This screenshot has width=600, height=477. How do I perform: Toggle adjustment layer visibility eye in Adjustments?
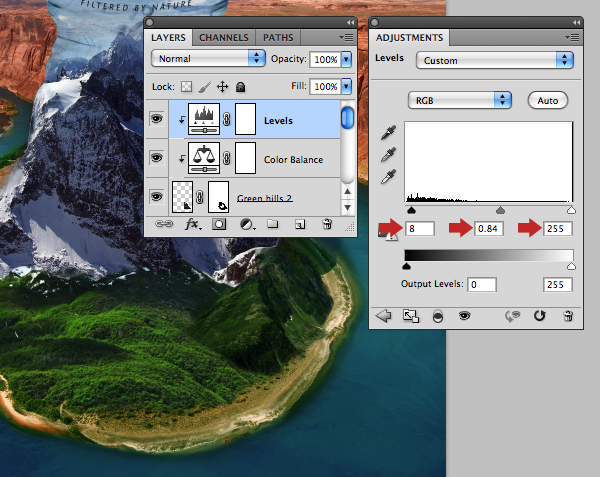(x=464, y=316)
